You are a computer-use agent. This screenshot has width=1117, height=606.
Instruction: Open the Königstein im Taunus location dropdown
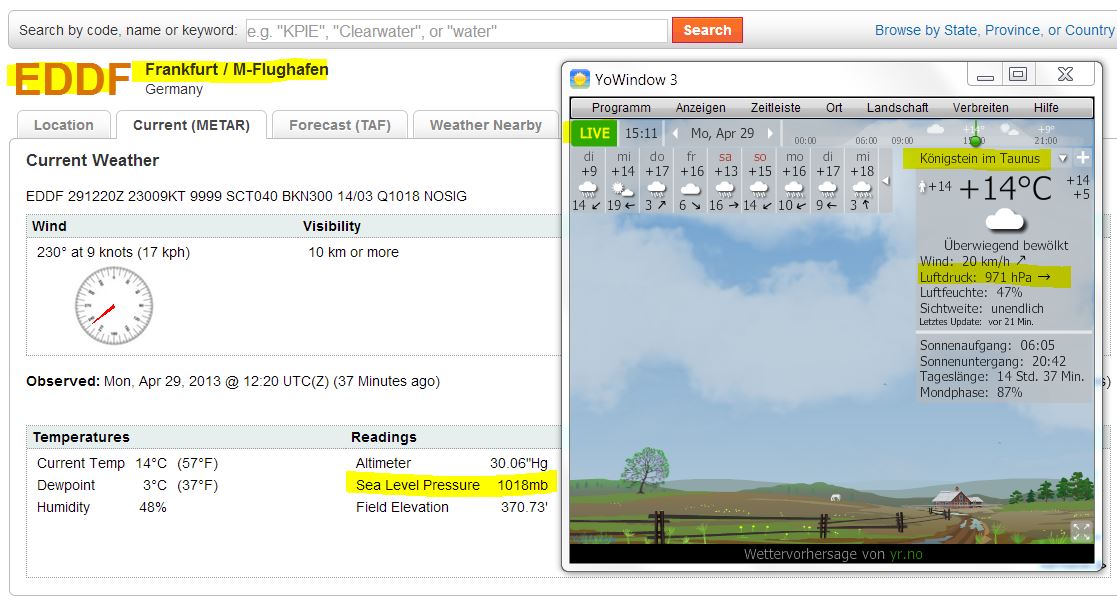[x=1062, y=158]
